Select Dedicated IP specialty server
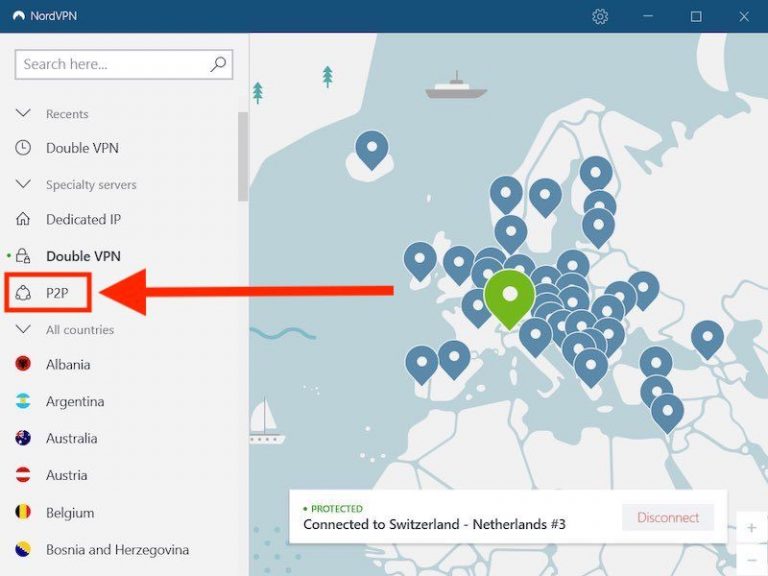Screen dimensions: 768x576 click(83, 219)
